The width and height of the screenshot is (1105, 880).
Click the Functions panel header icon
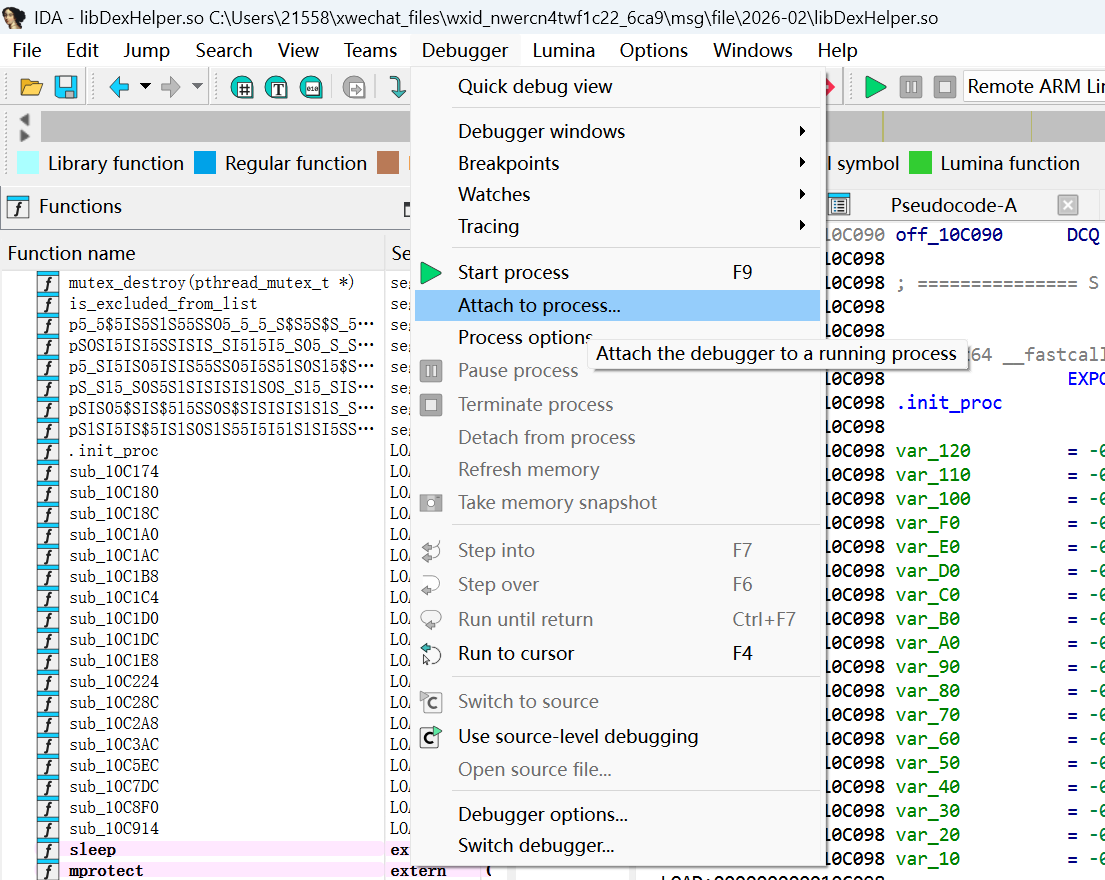coord(18,207)
